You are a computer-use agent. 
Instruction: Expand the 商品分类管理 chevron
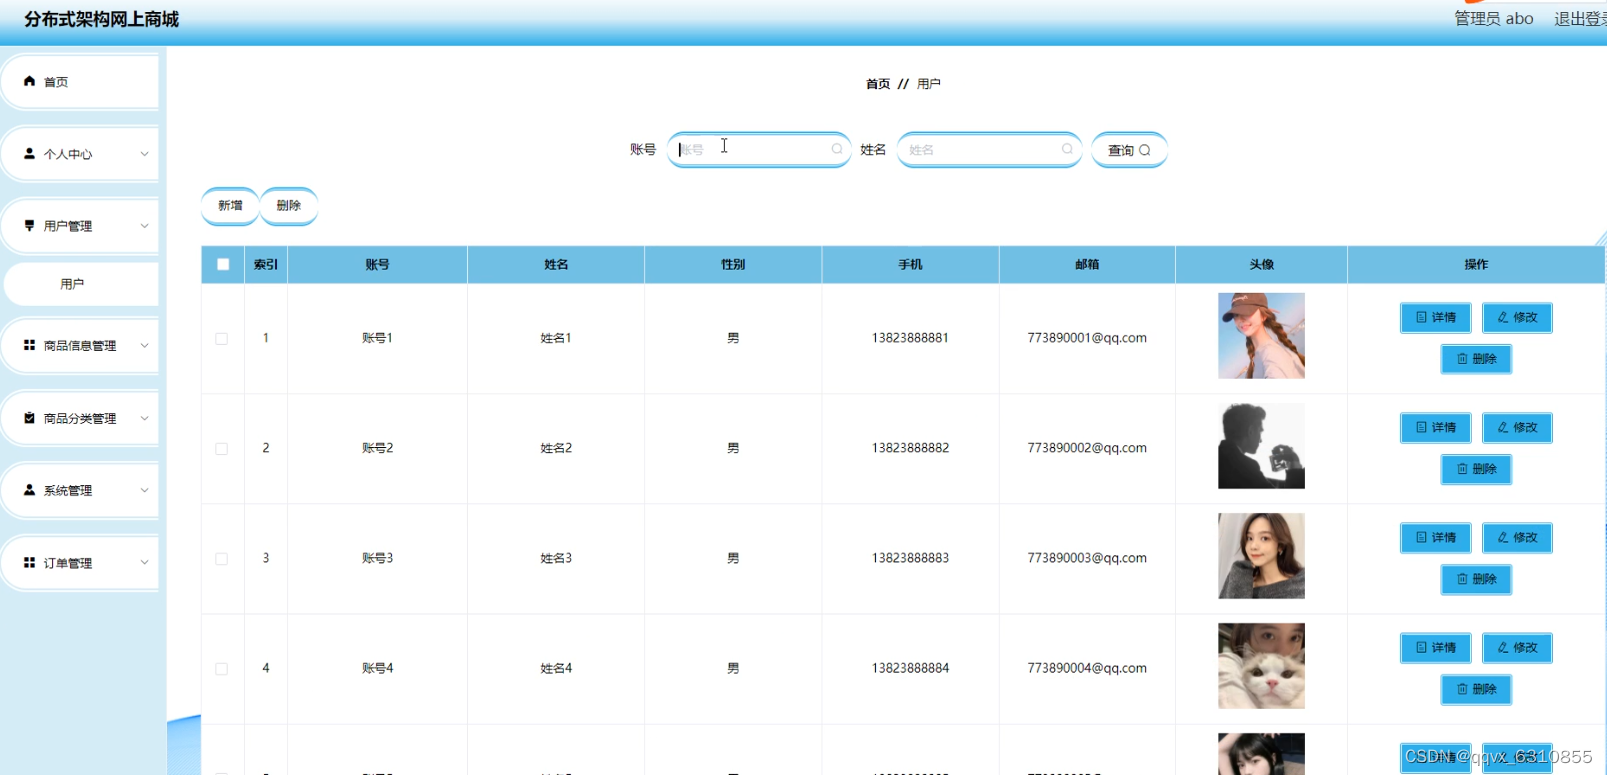[x=144, y=418]
